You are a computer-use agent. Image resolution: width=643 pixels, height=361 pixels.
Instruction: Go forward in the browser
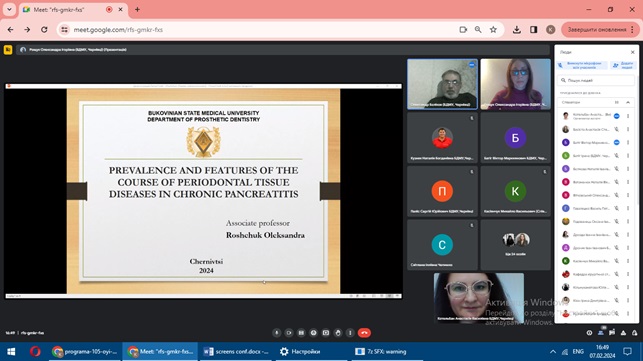(27, 30)
